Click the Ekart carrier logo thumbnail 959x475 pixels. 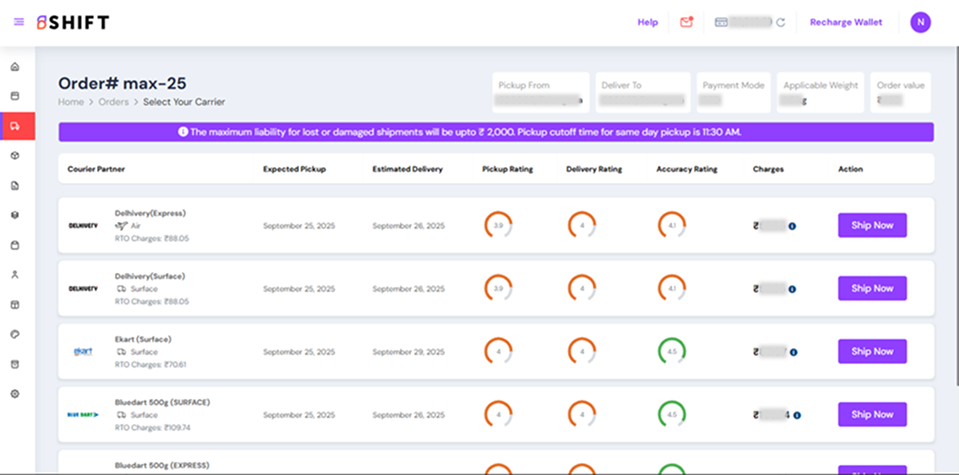pyautogui.click(x=83, y=352)
